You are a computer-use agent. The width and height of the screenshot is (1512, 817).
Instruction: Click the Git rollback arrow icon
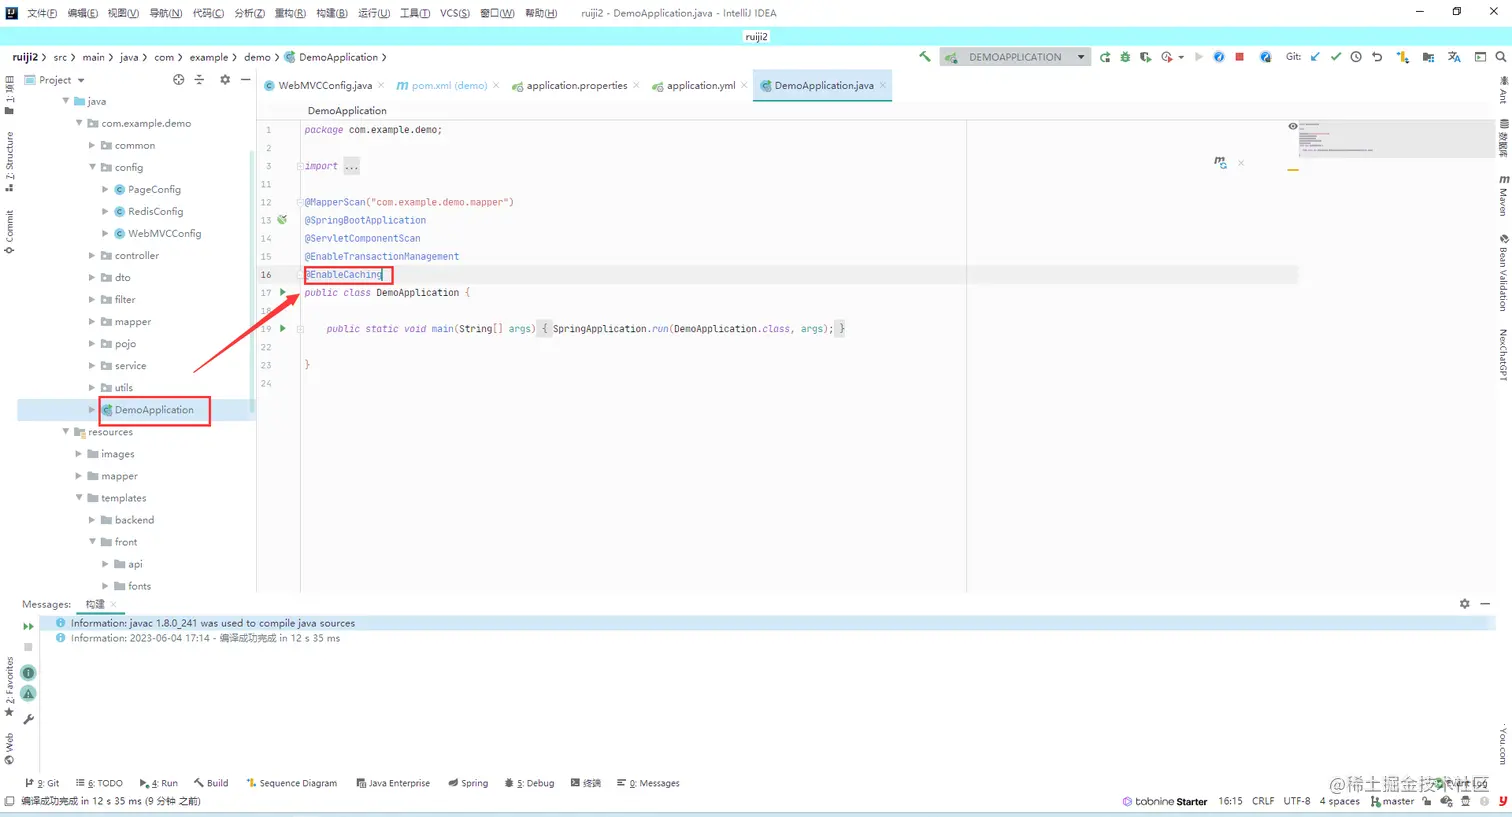tap(1377, 57)
